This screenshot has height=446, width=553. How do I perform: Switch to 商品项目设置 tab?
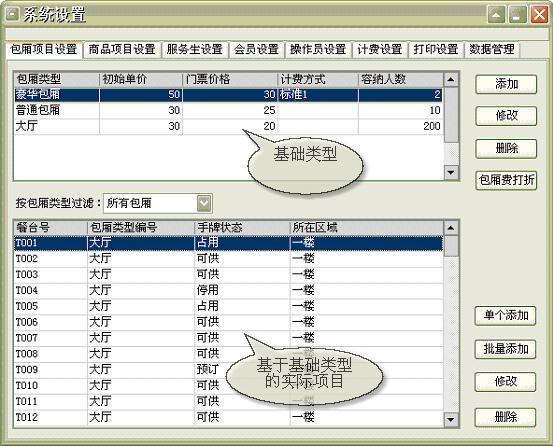coord(122,49)
